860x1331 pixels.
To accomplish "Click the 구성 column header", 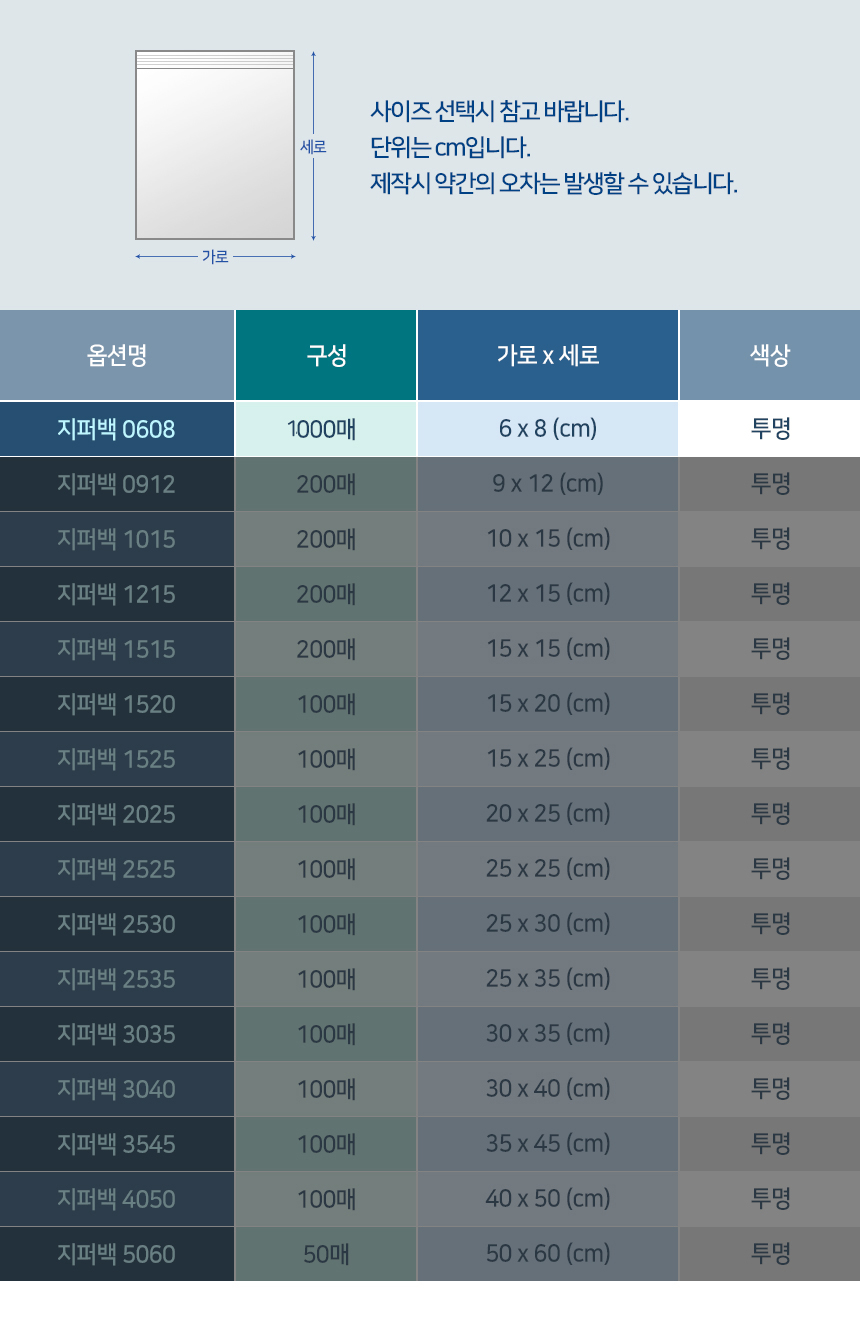I will [x=325, y=354].
